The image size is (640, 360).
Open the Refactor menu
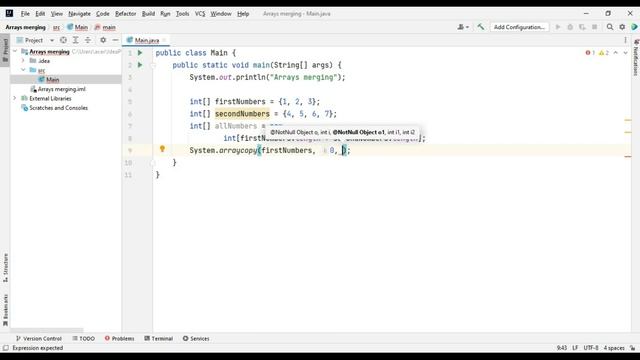click(x=125, y=13)
